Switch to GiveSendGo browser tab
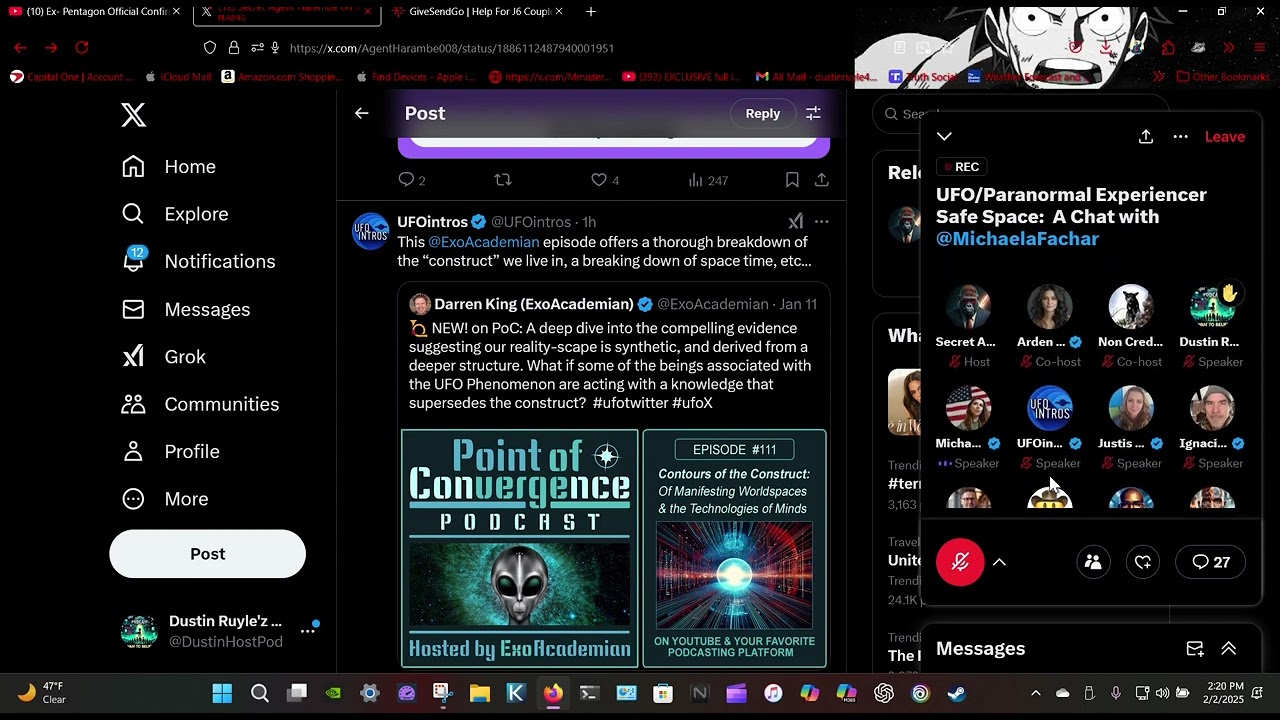The height and width of the screenshot is (720, 1280). 478,12
